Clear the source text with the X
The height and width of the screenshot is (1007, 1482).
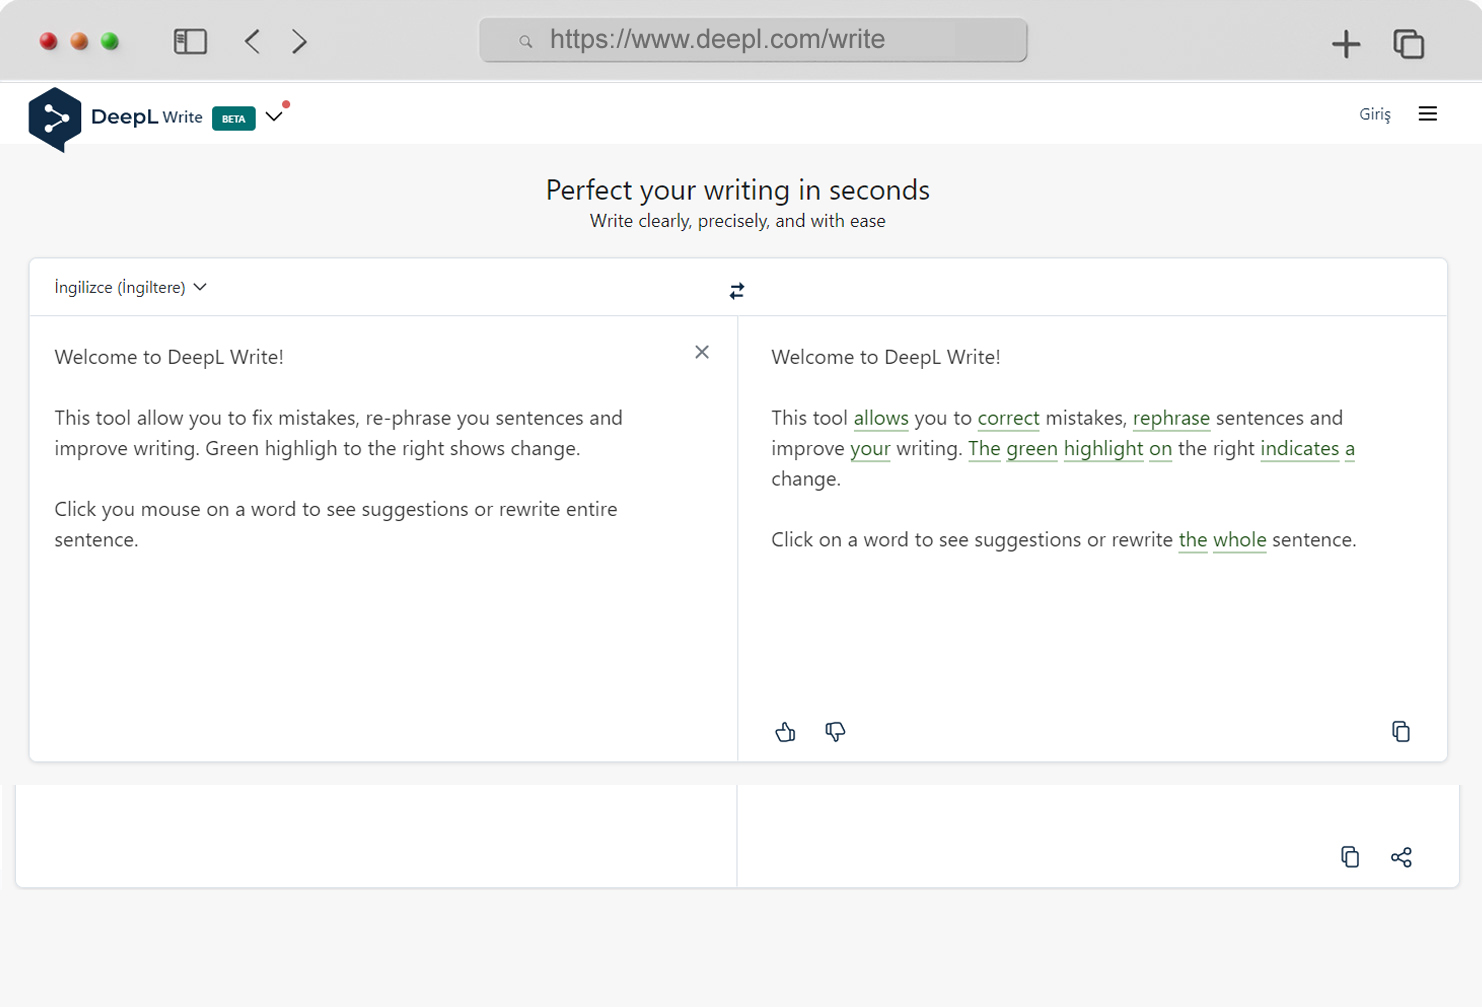click(702, 352)
